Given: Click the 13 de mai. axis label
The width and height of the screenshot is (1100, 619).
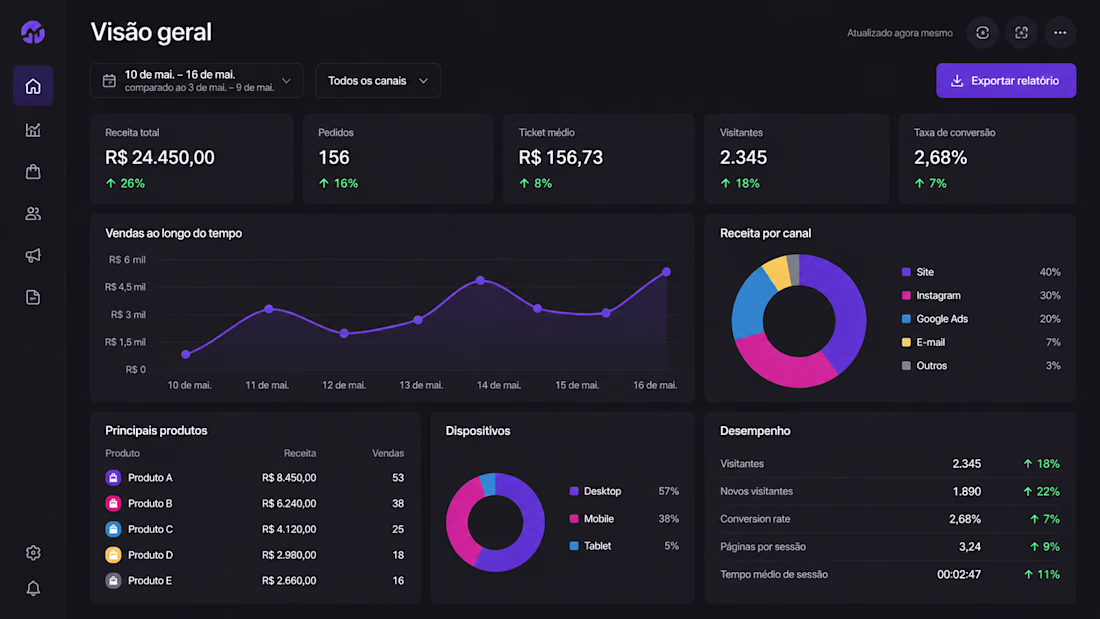Looking at the screenshot, I should coord(421,385).
